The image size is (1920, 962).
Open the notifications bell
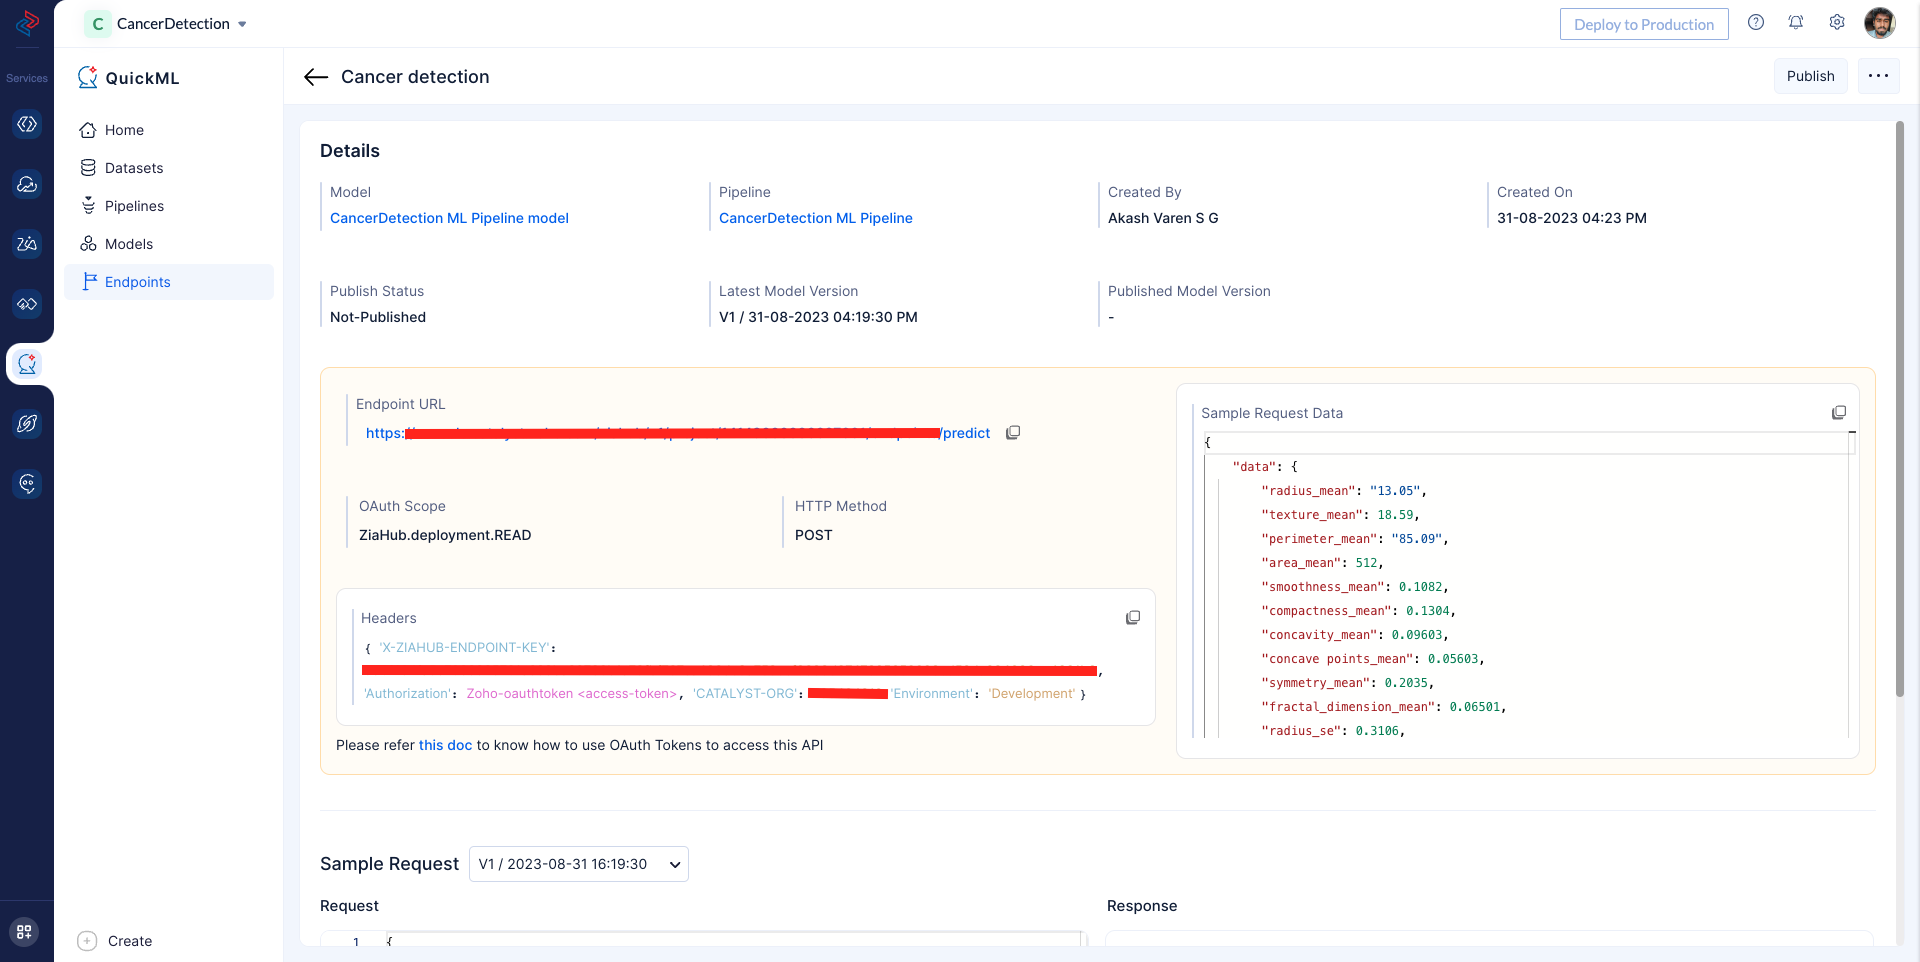(x=1796, y=23)
